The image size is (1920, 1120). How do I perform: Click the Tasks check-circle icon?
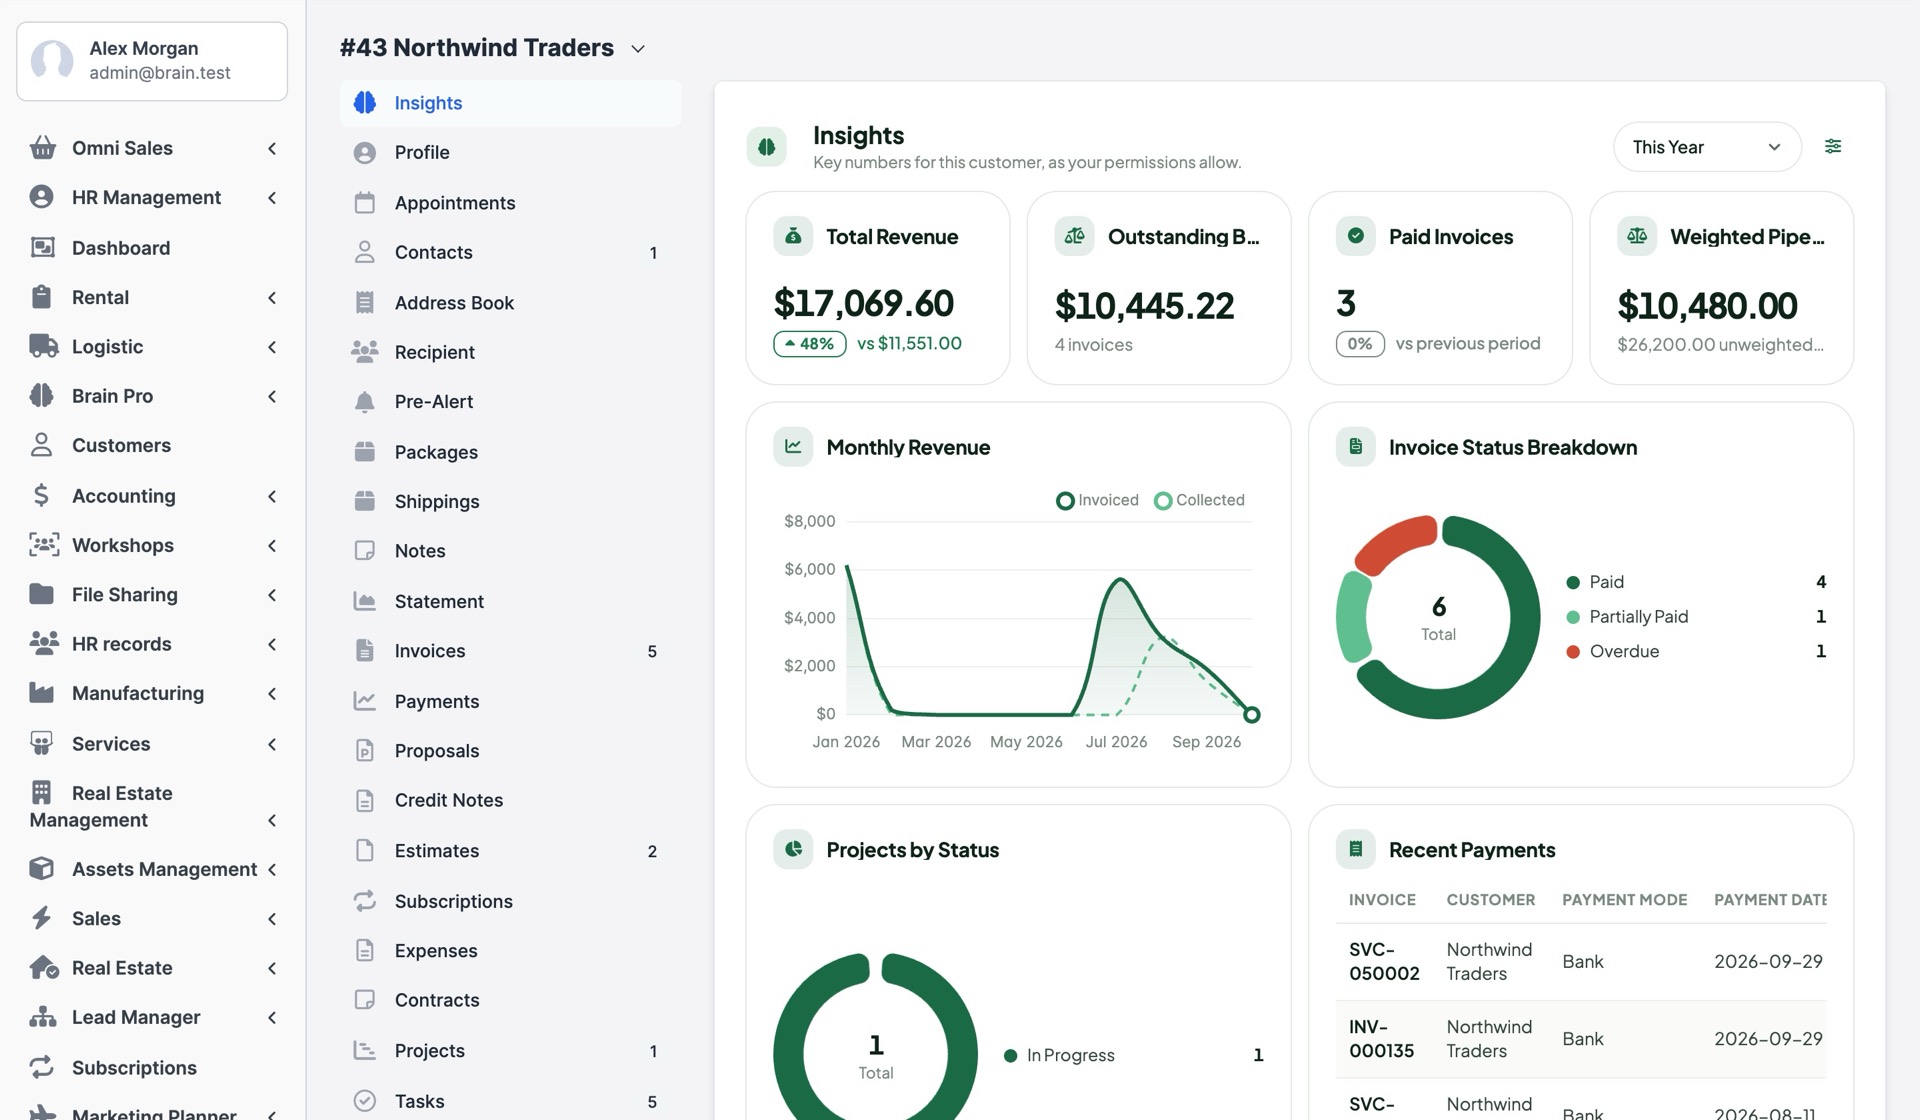365,1101
